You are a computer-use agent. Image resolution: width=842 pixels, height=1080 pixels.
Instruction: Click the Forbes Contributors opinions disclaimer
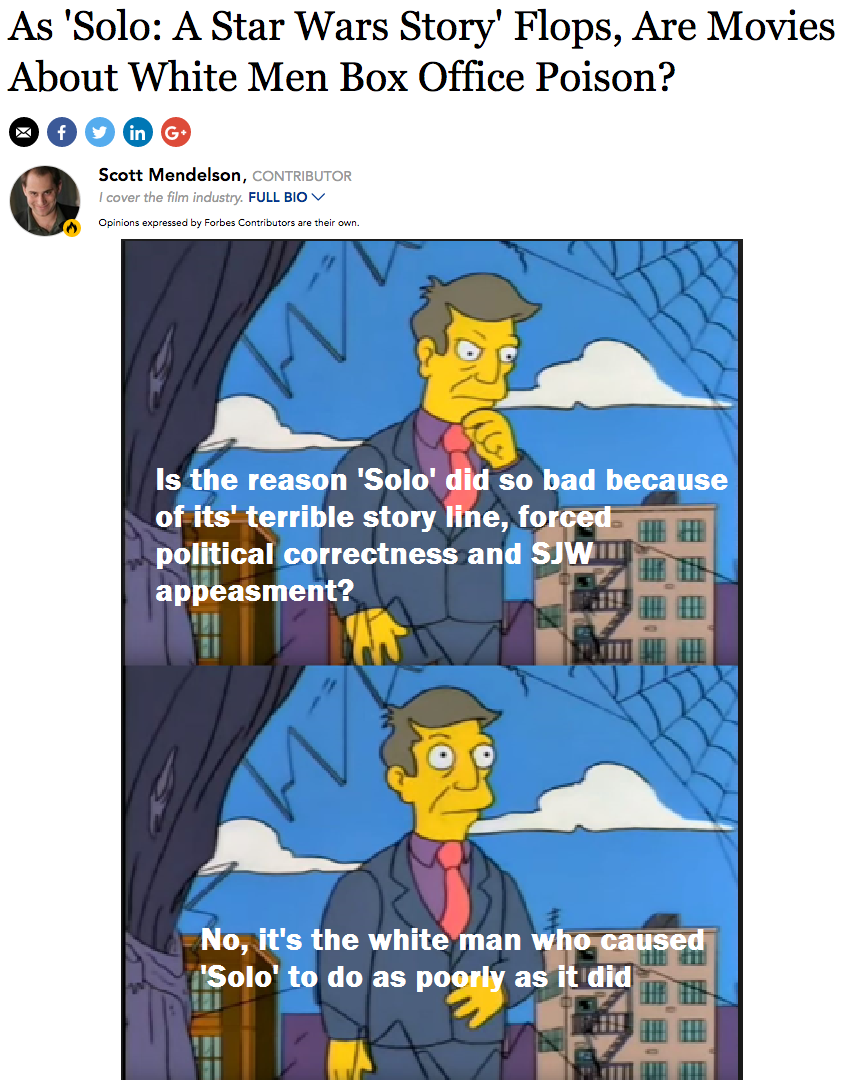point(229,222)
